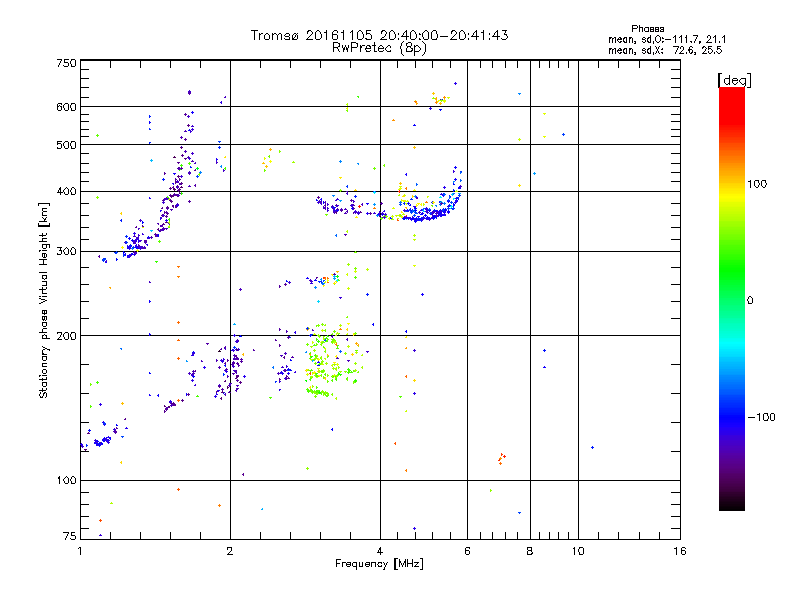Click the colorbar tick label '-100'
800x600 pixels.
click(761, 417)
